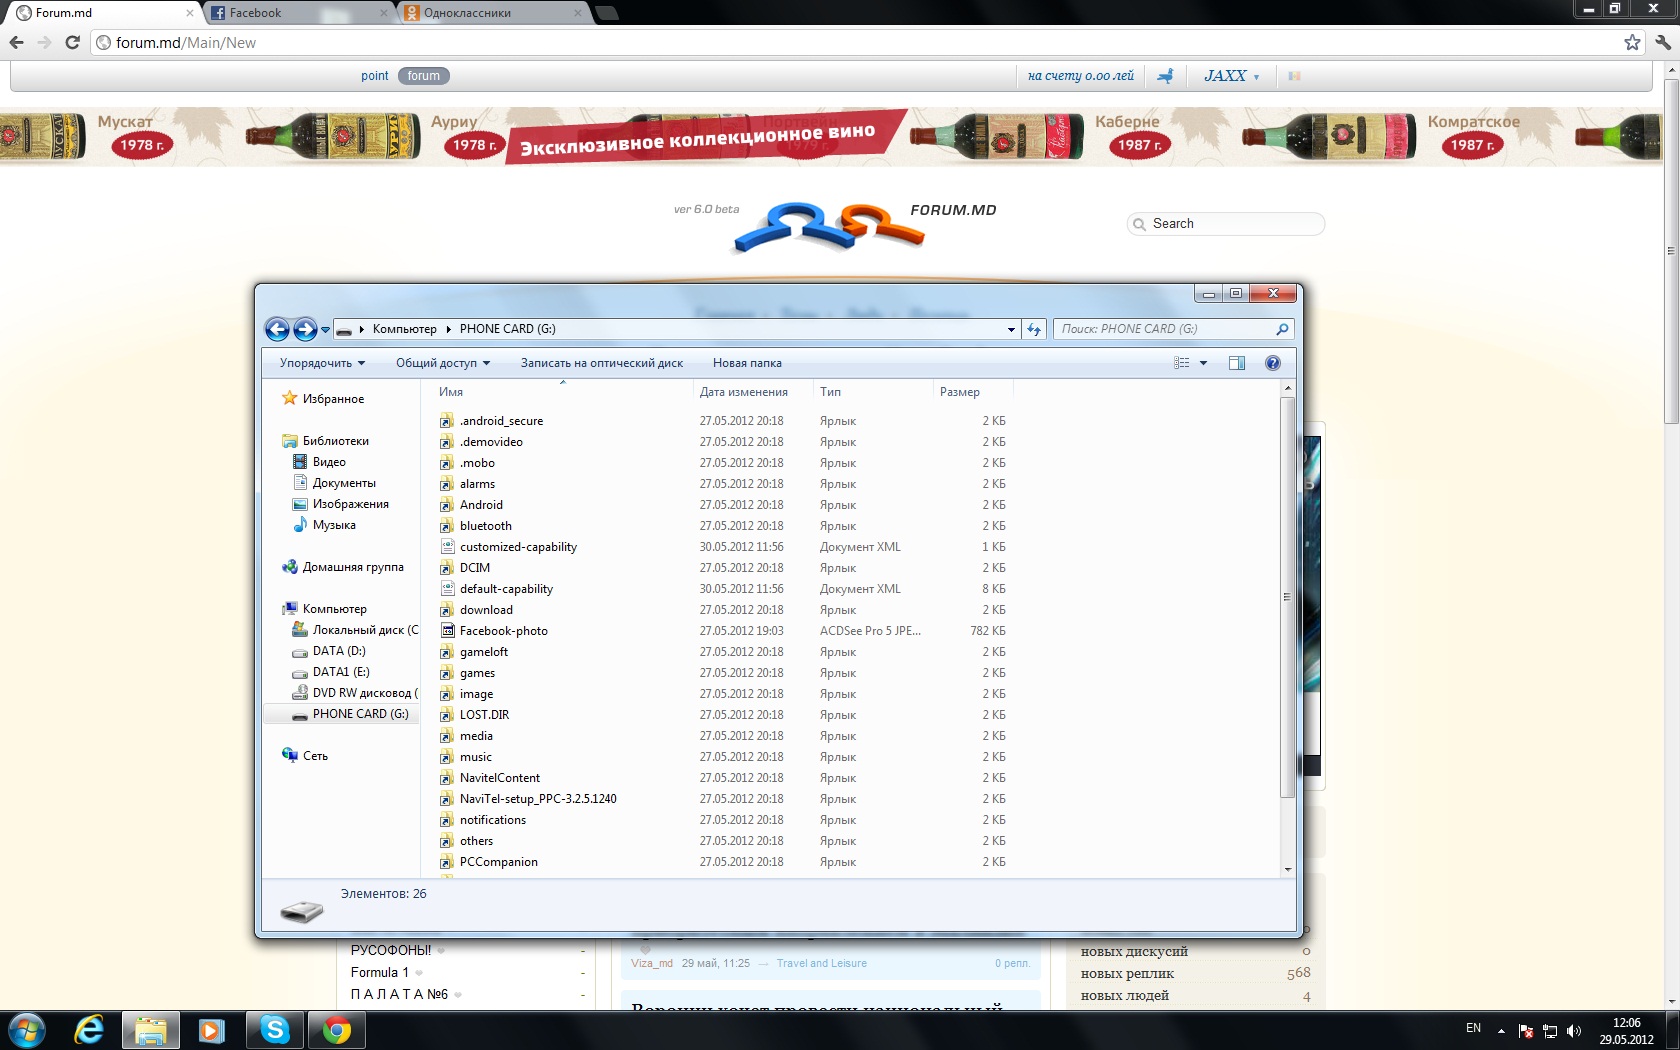Click Записать на оптический диск

tap(601, 363)
